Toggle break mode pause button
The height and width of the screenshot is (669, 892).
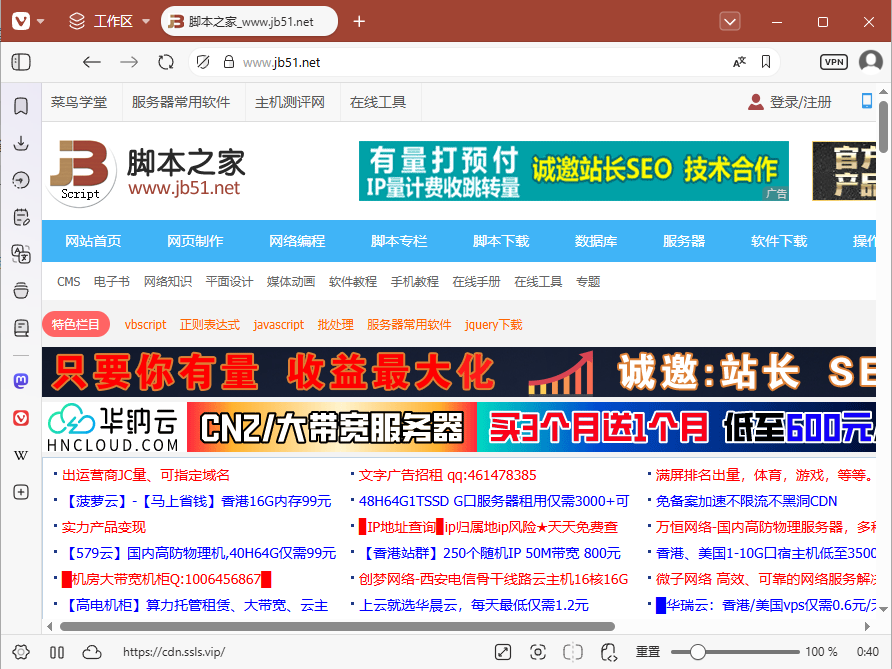57,652
